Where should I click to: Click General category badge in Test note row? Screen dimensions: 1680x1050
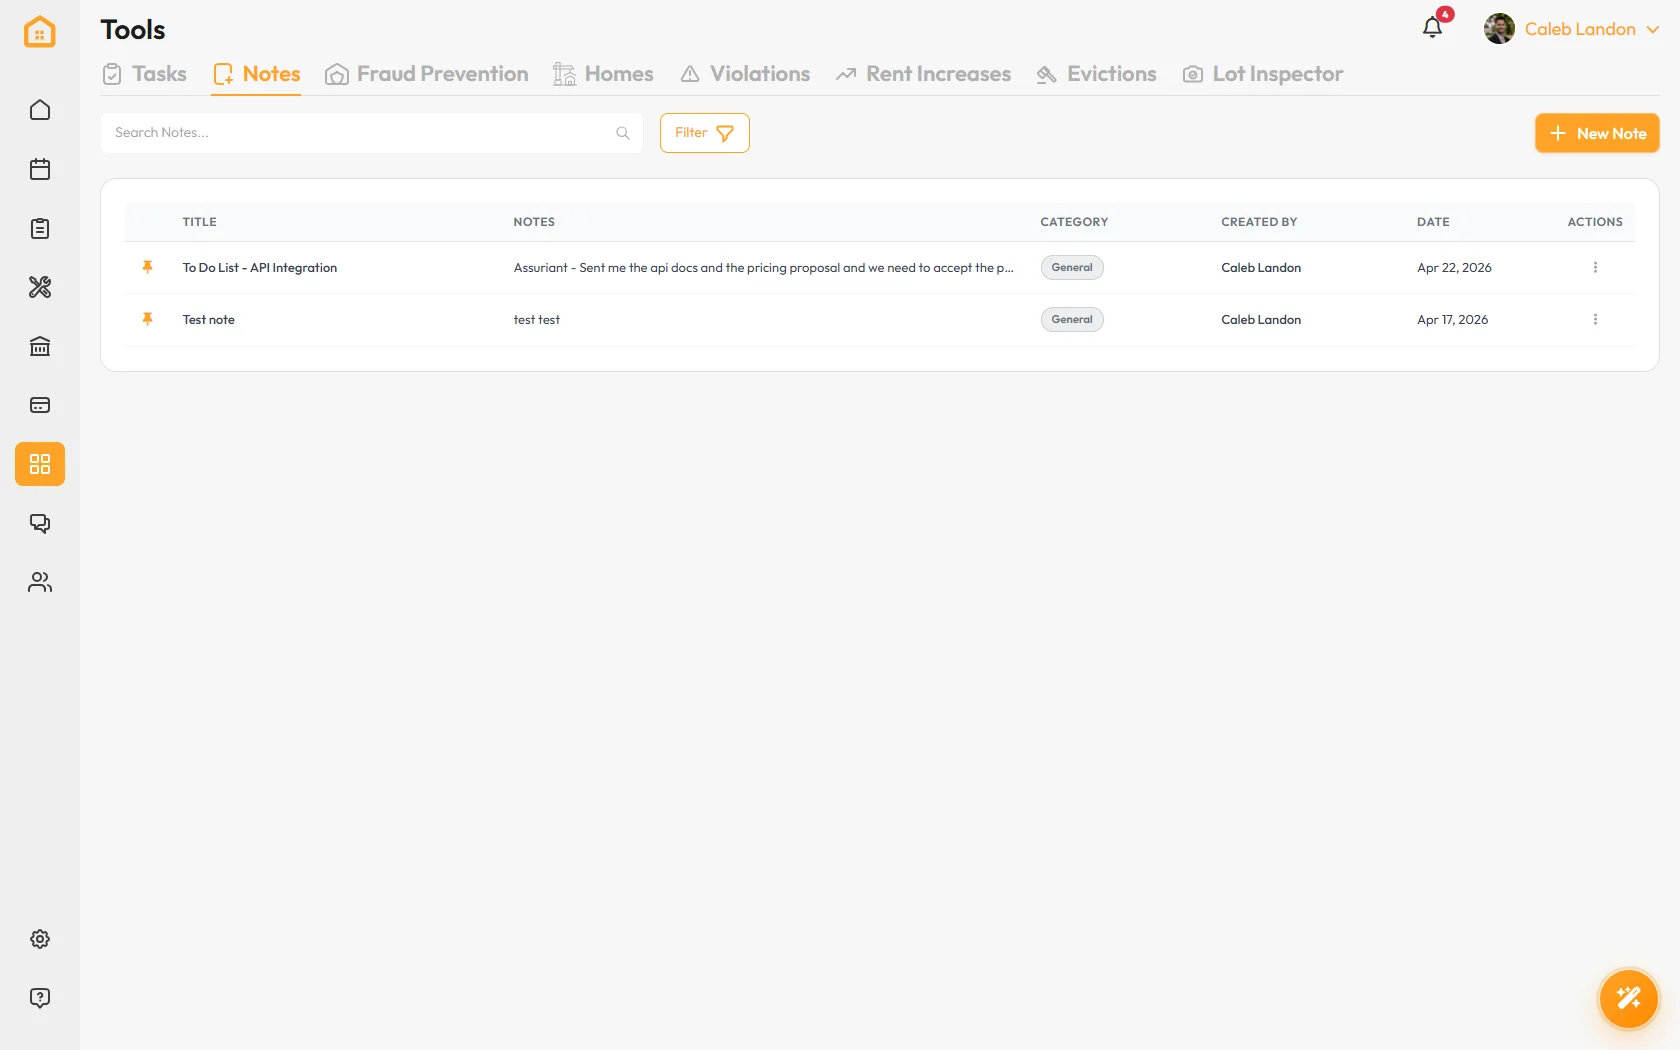click(x=1072, y=319)
